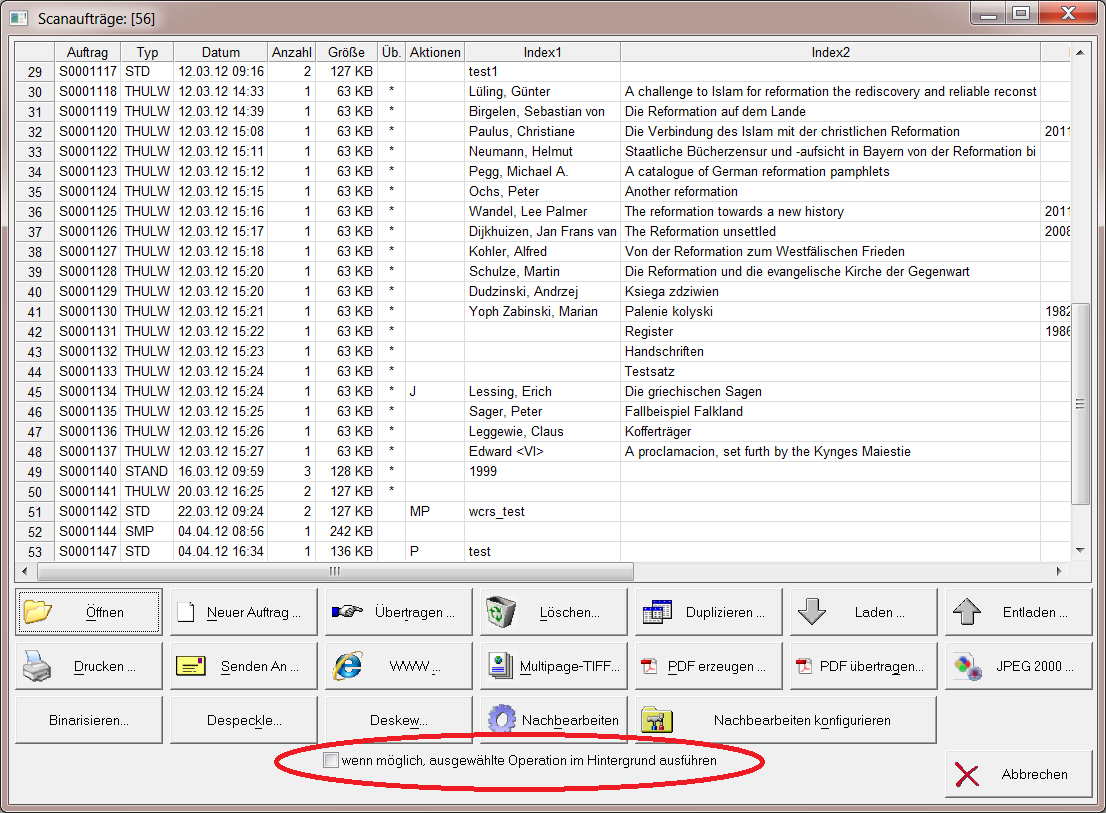Click the Aktionen column header
This screenshot has height=813, width=1106.
click(435, 52)
